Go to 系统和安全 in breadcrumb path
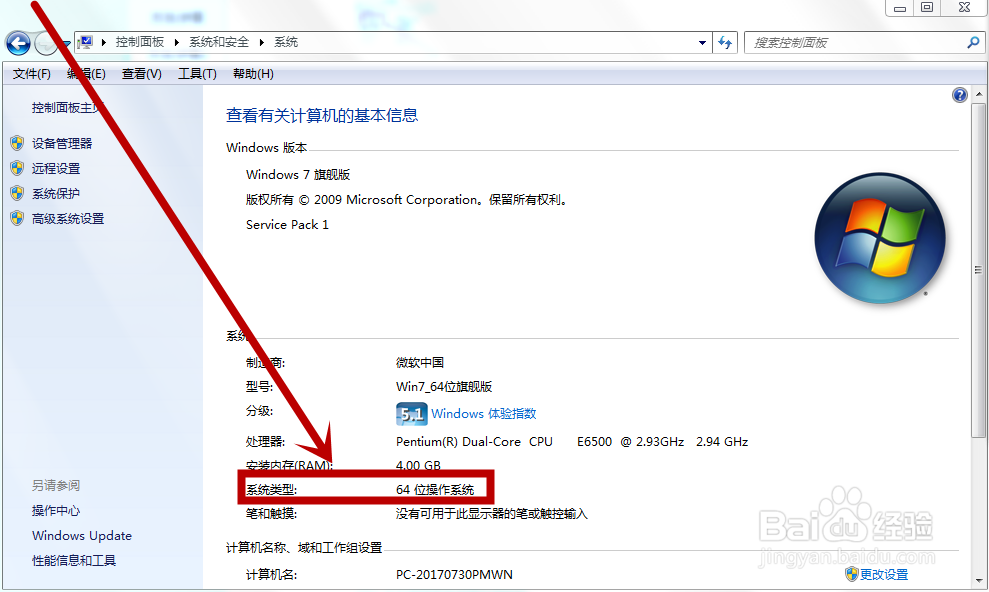 click(x=219, y=42)
